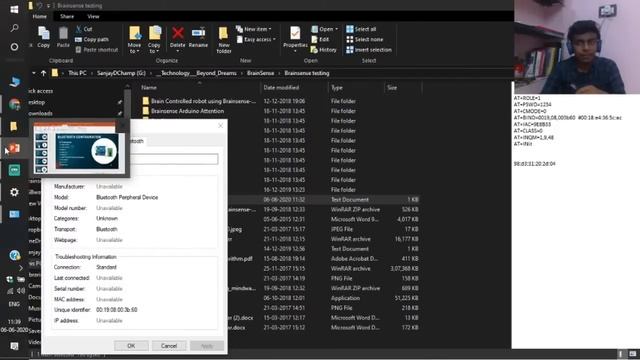Switch to the Home ribbon tab
The width and height of the screenshot is (640, 360).
40,16
